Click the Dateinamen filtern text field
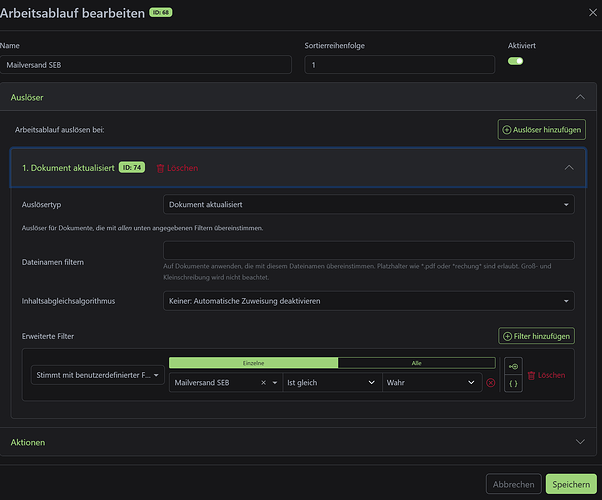This screenshot has width=602, height=500. 368,250
